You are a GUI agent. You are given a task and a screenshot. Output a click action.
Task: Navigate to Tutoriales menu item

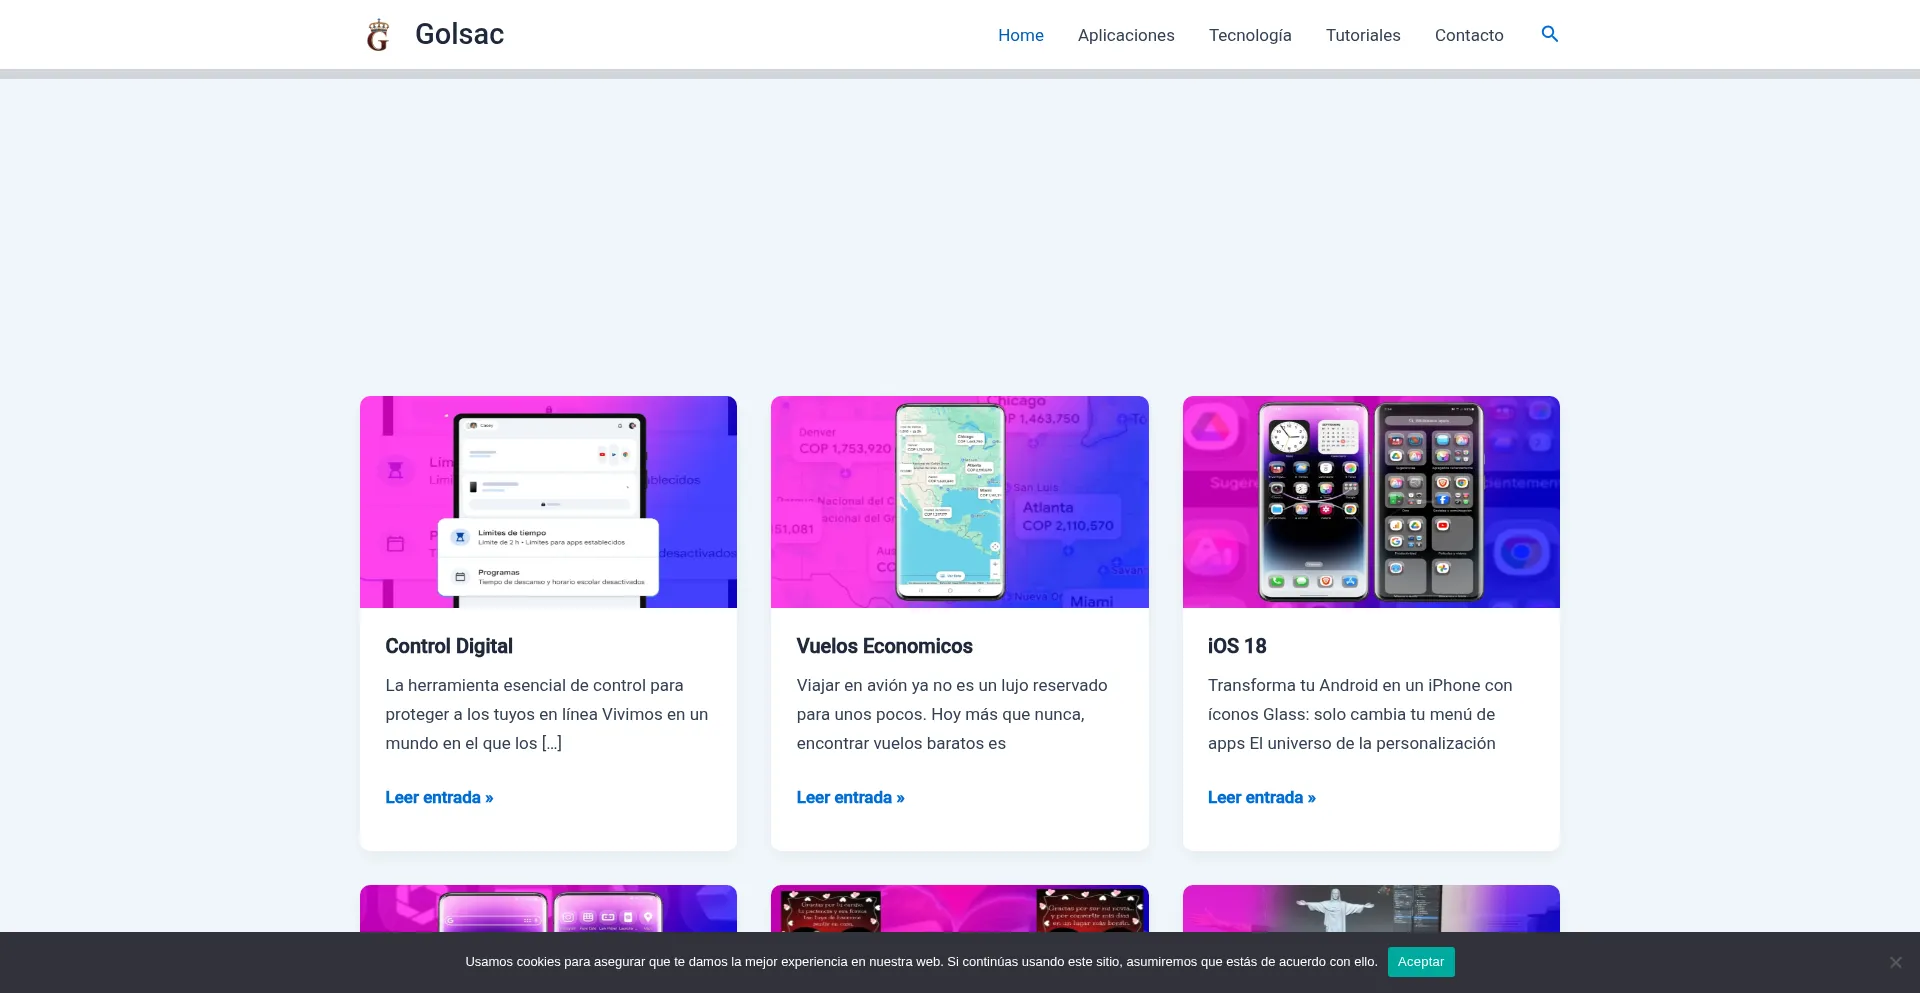[1362, 35]
